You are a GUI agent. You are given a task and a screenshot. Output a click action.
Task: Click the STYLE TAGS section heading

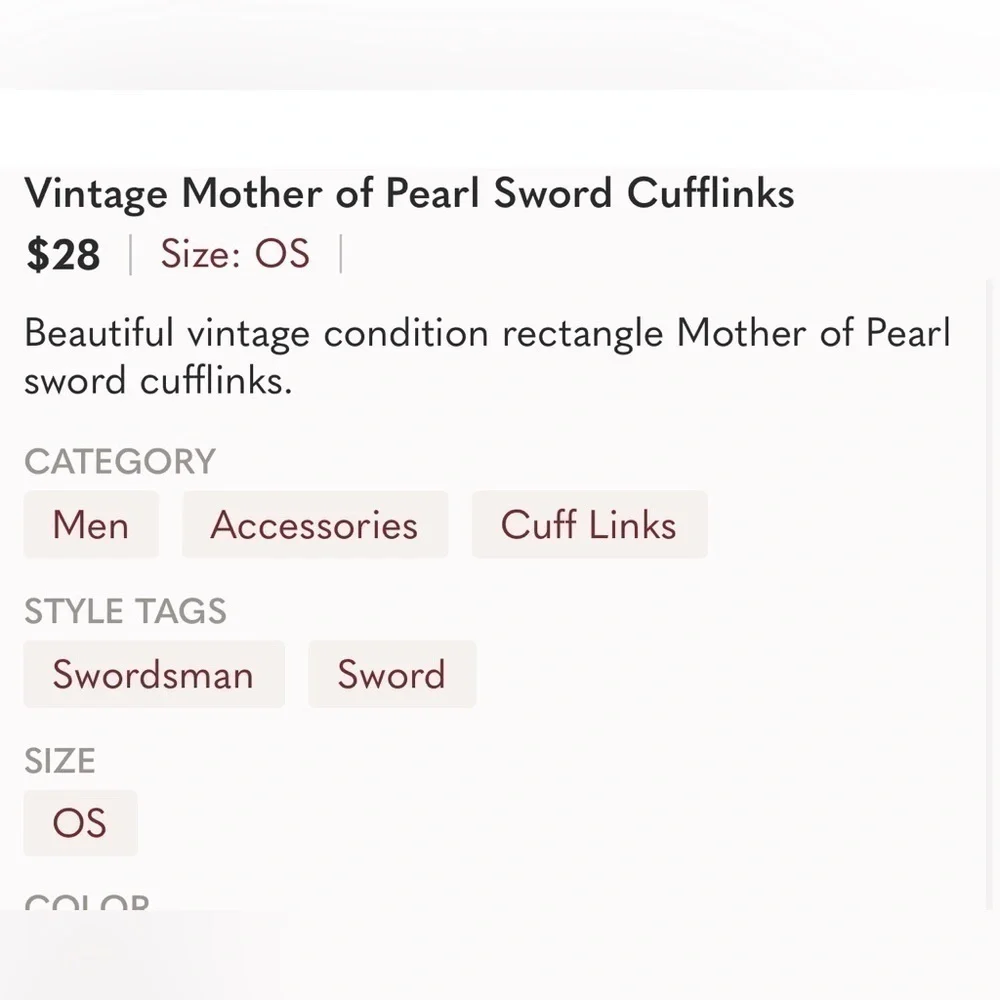[126, 610]
